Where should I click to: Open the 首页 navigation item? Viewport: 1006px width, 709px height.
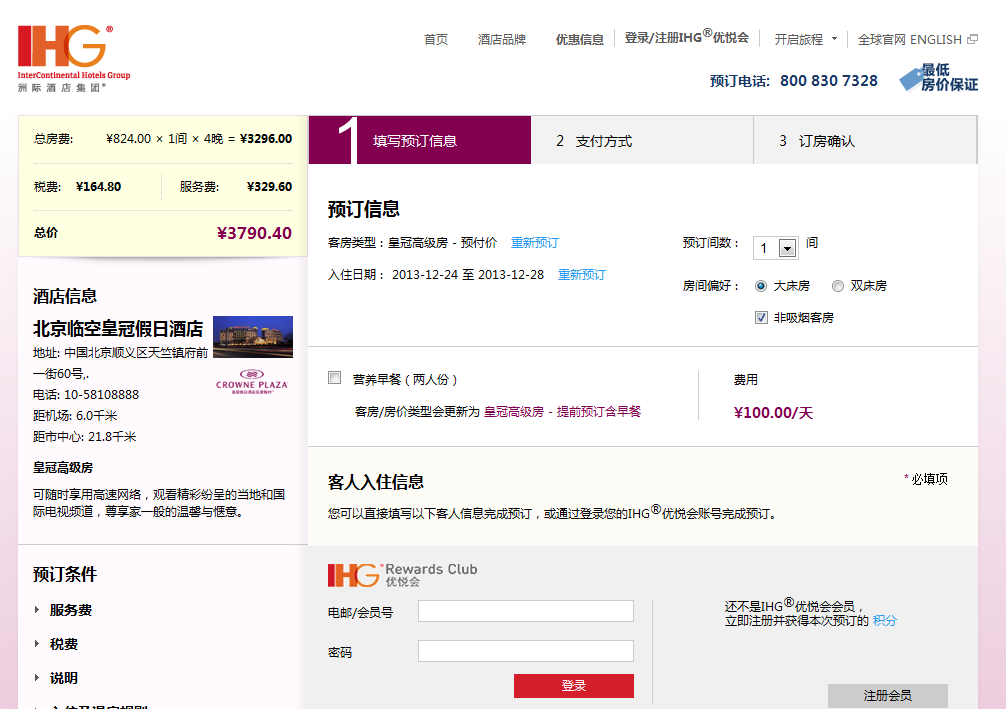[436, 39]
